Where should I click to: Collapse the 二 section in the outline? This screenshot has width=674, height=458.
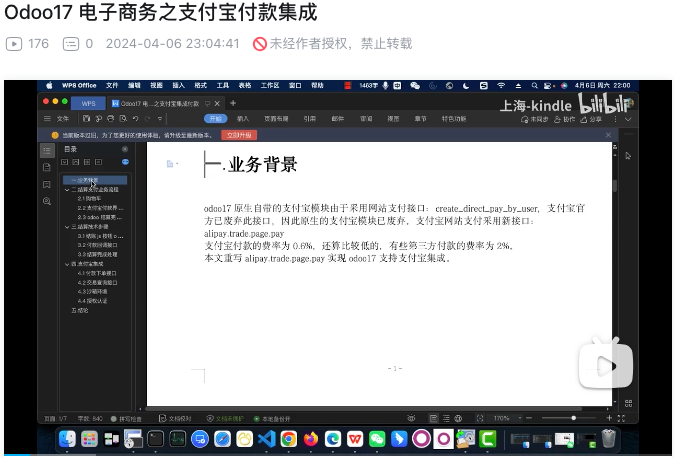[x=67, y=190]
